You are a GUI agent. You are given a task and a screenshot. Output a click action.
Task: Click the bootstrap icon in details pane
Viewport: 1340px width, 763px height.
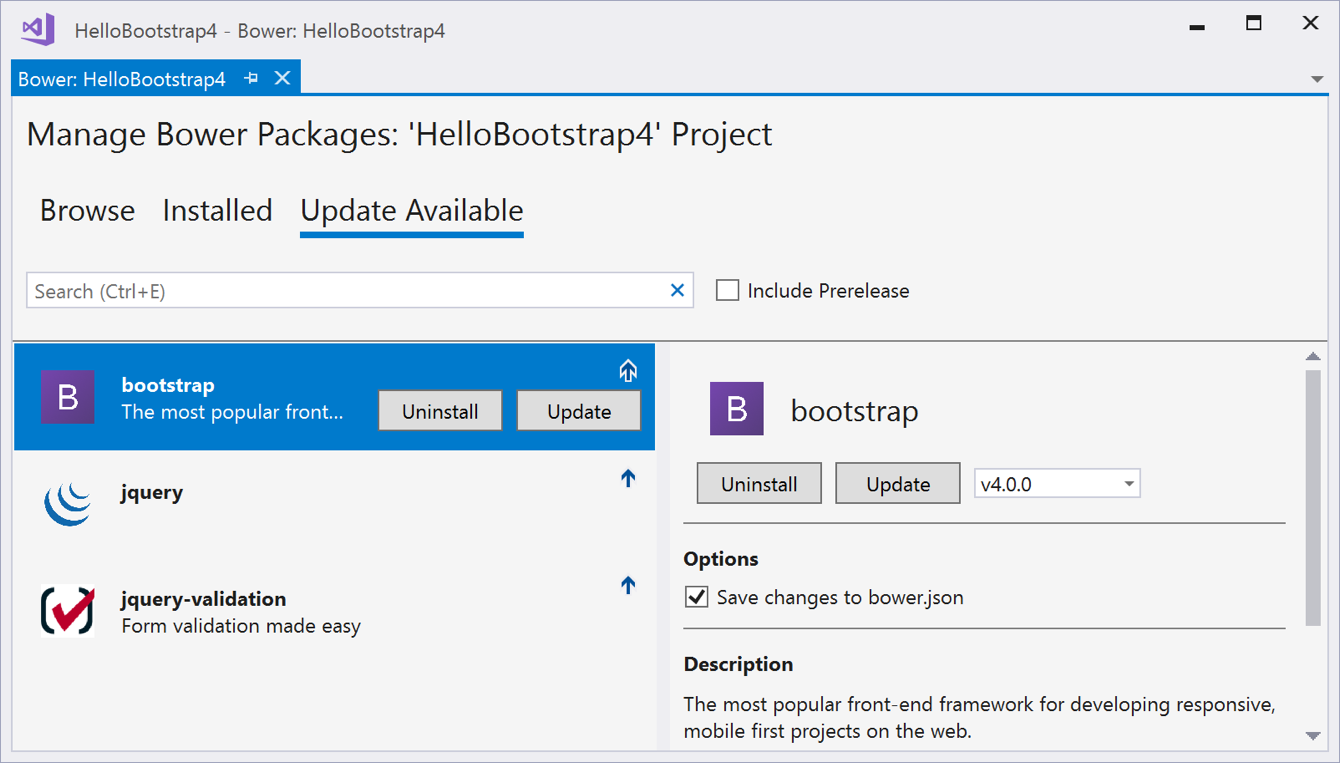(x=737, y=409)
